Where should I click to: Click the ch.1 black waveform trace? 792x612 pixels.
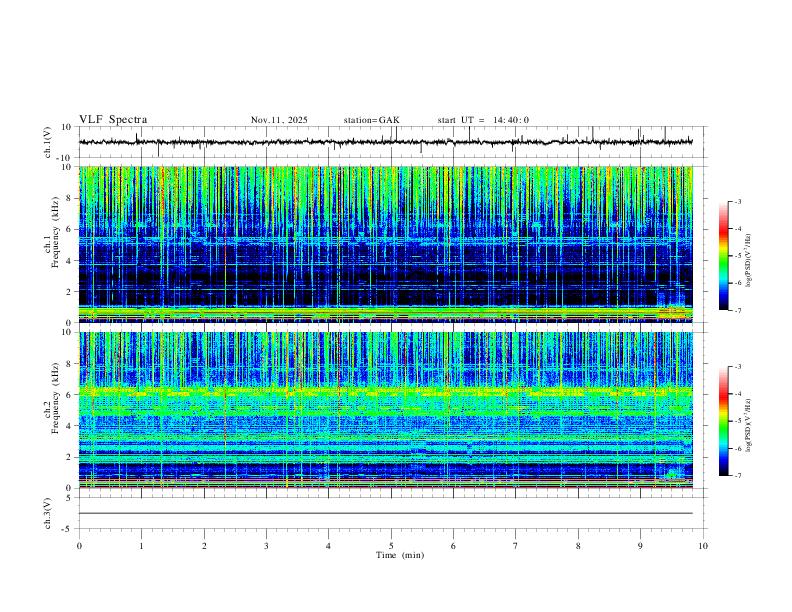coord(385,142)
